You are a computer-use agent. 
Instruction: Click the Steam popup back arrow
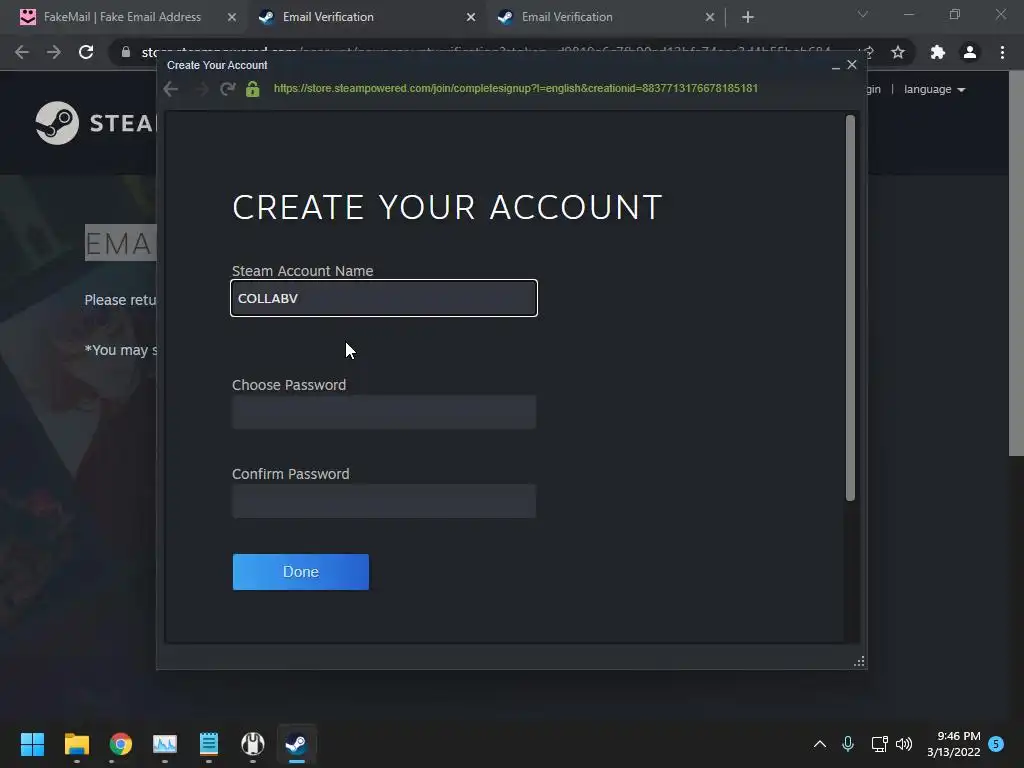pos(171,89)
